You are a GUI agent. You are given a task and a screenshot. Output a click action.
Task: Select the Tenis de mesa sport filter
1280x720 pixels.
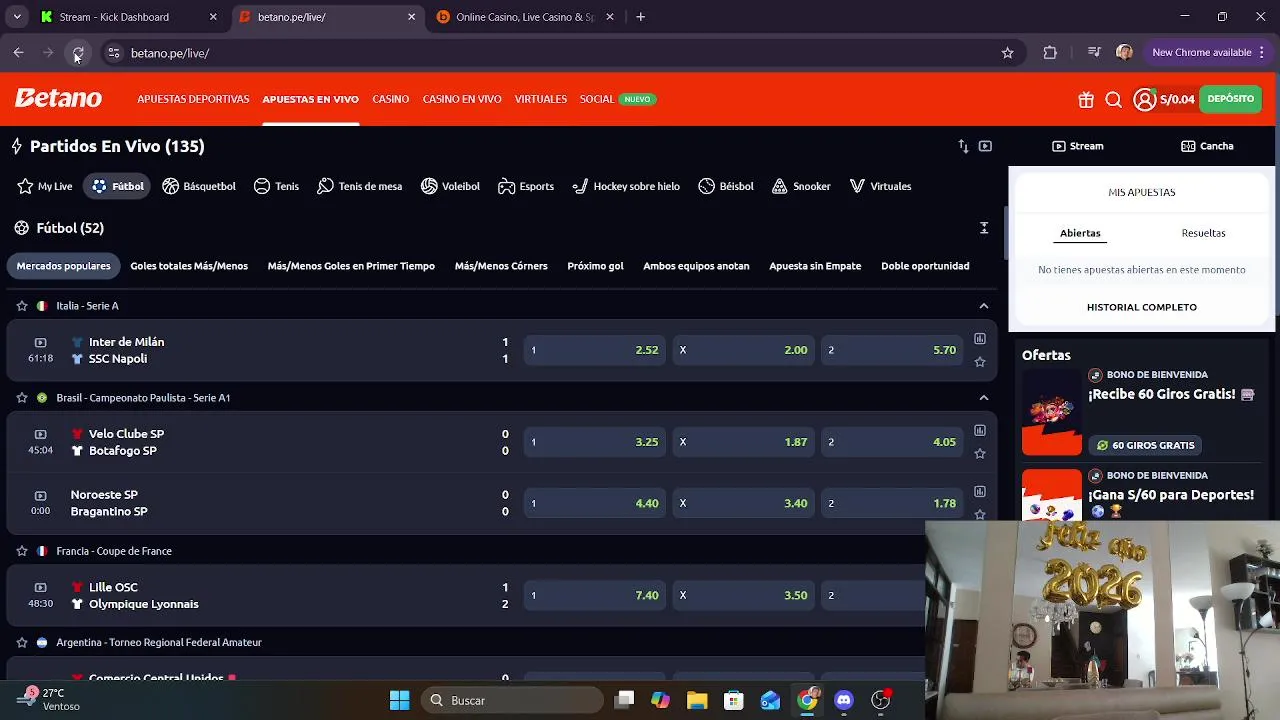[x=360, y=186]
